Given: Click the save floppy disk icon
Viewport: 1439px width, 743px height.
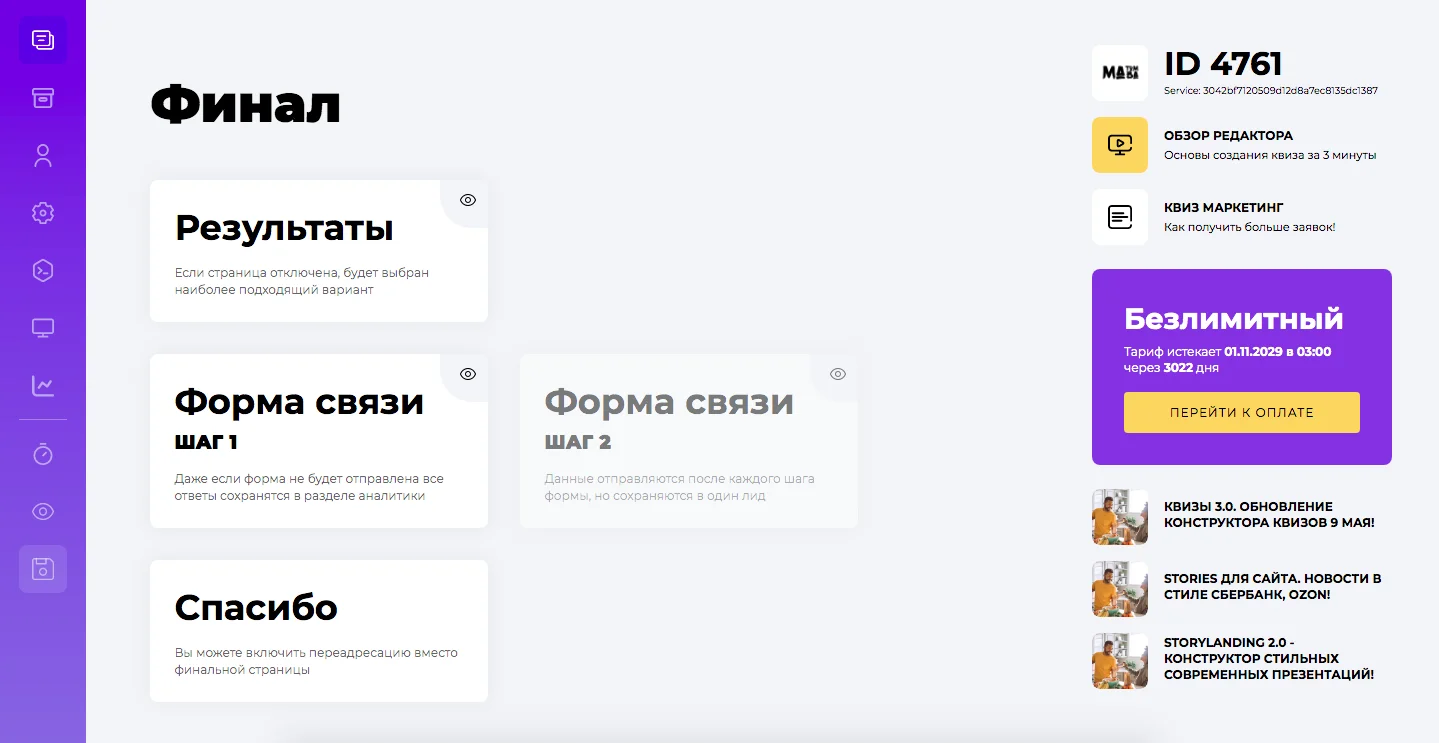Looking at the screenshot, I should (43, 569).
